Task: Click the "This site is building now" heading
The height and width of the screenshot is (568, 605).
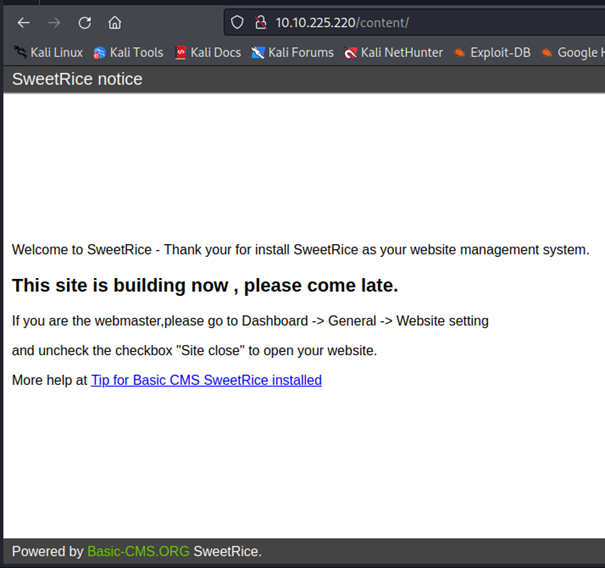Action: pyautogui.click(x=205, y=285)
